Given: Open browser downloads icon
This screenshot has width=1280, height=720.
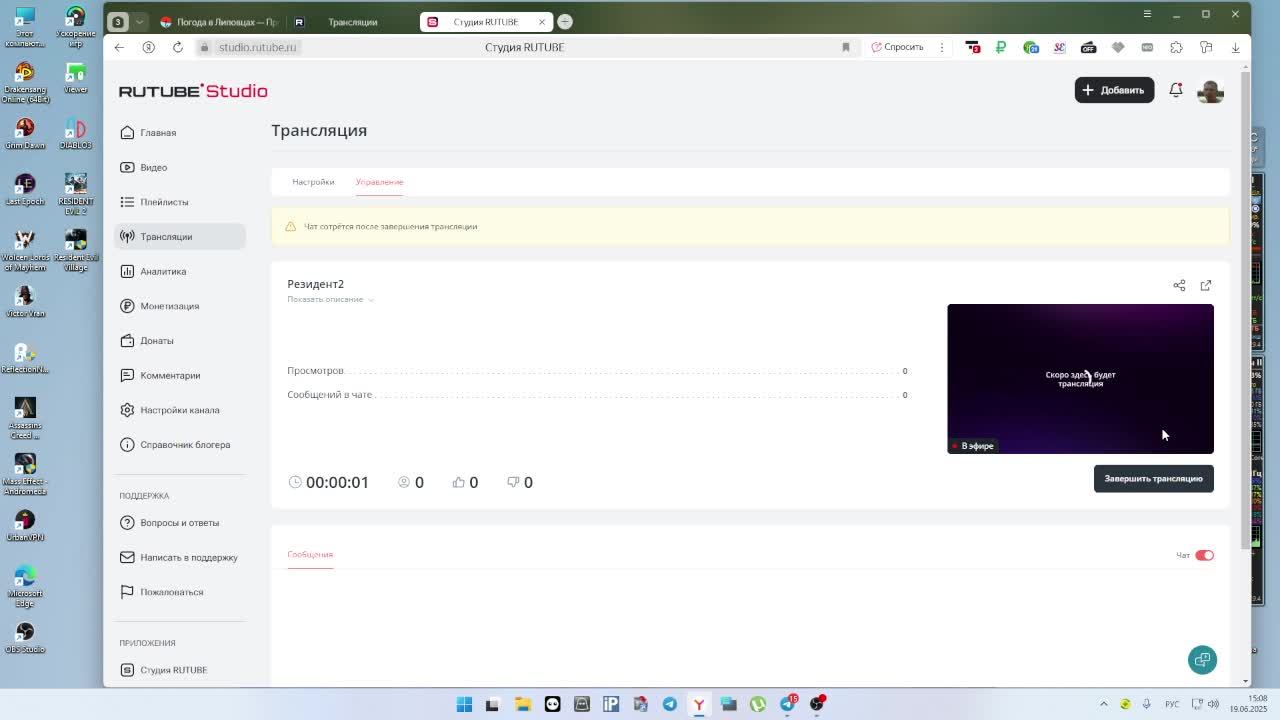Looking at the screenshot, I should point(1235,47).
